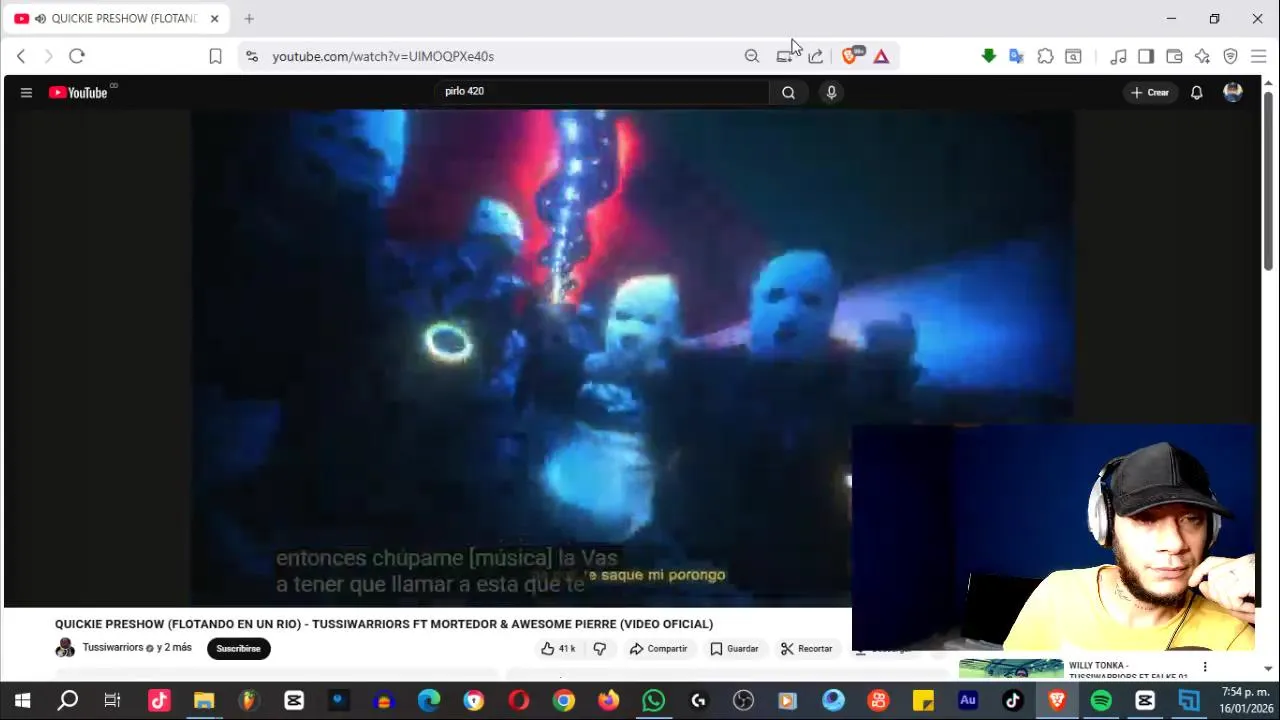This screenshot has height=720, width=1280.
Task: Reload the page
Action: (77, 56)
